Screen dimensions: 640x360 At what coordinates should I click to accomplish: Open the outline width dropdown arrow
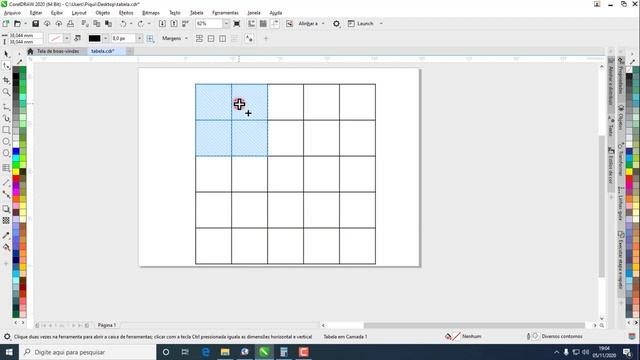(x=140, y=38)
